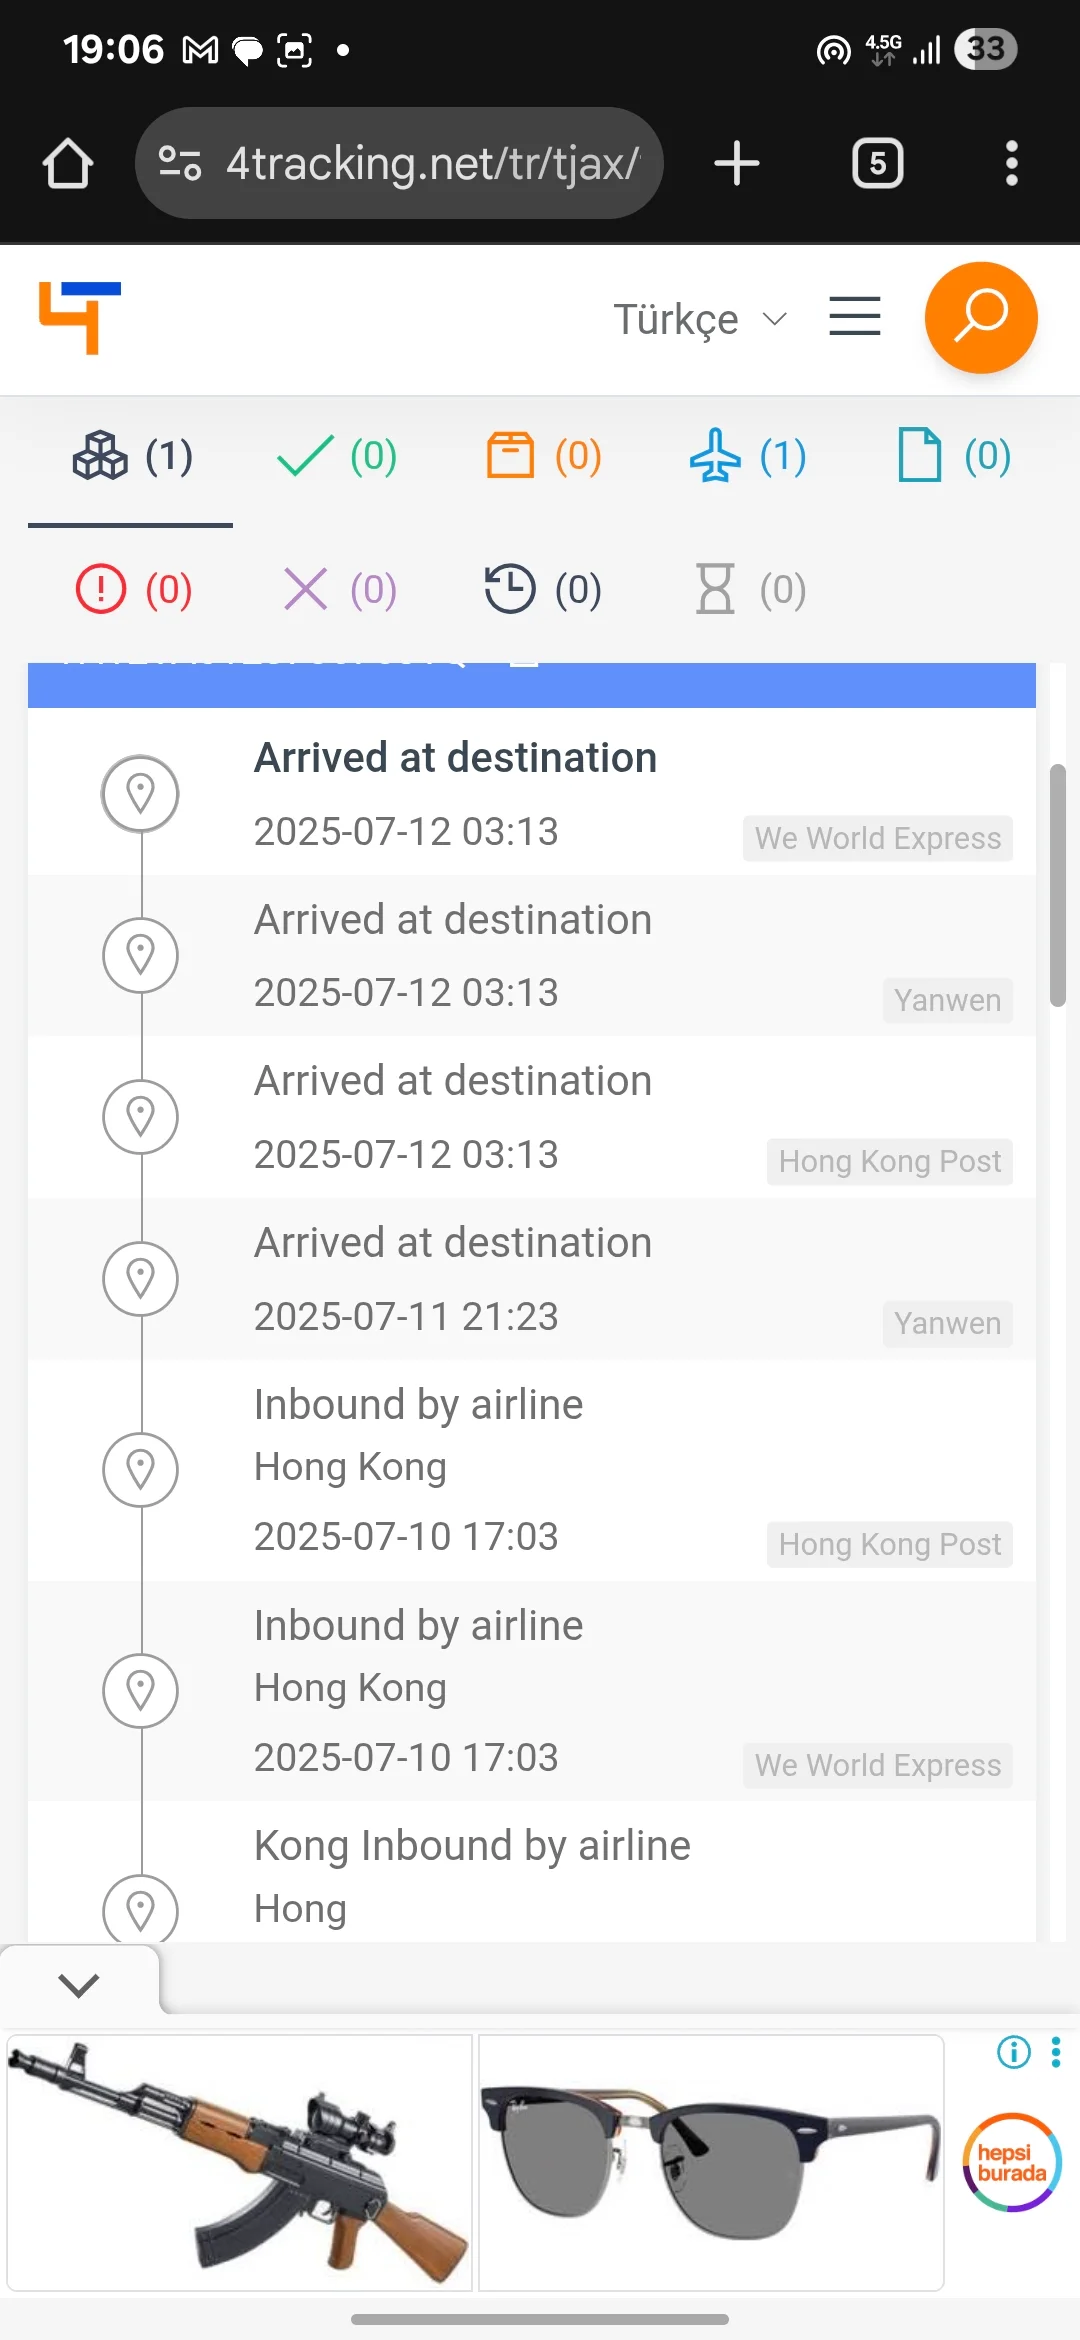This screenshot has width=1080, height=2340.
Task: Switch to the delivered checkmark tab
Action: point(336,457)
